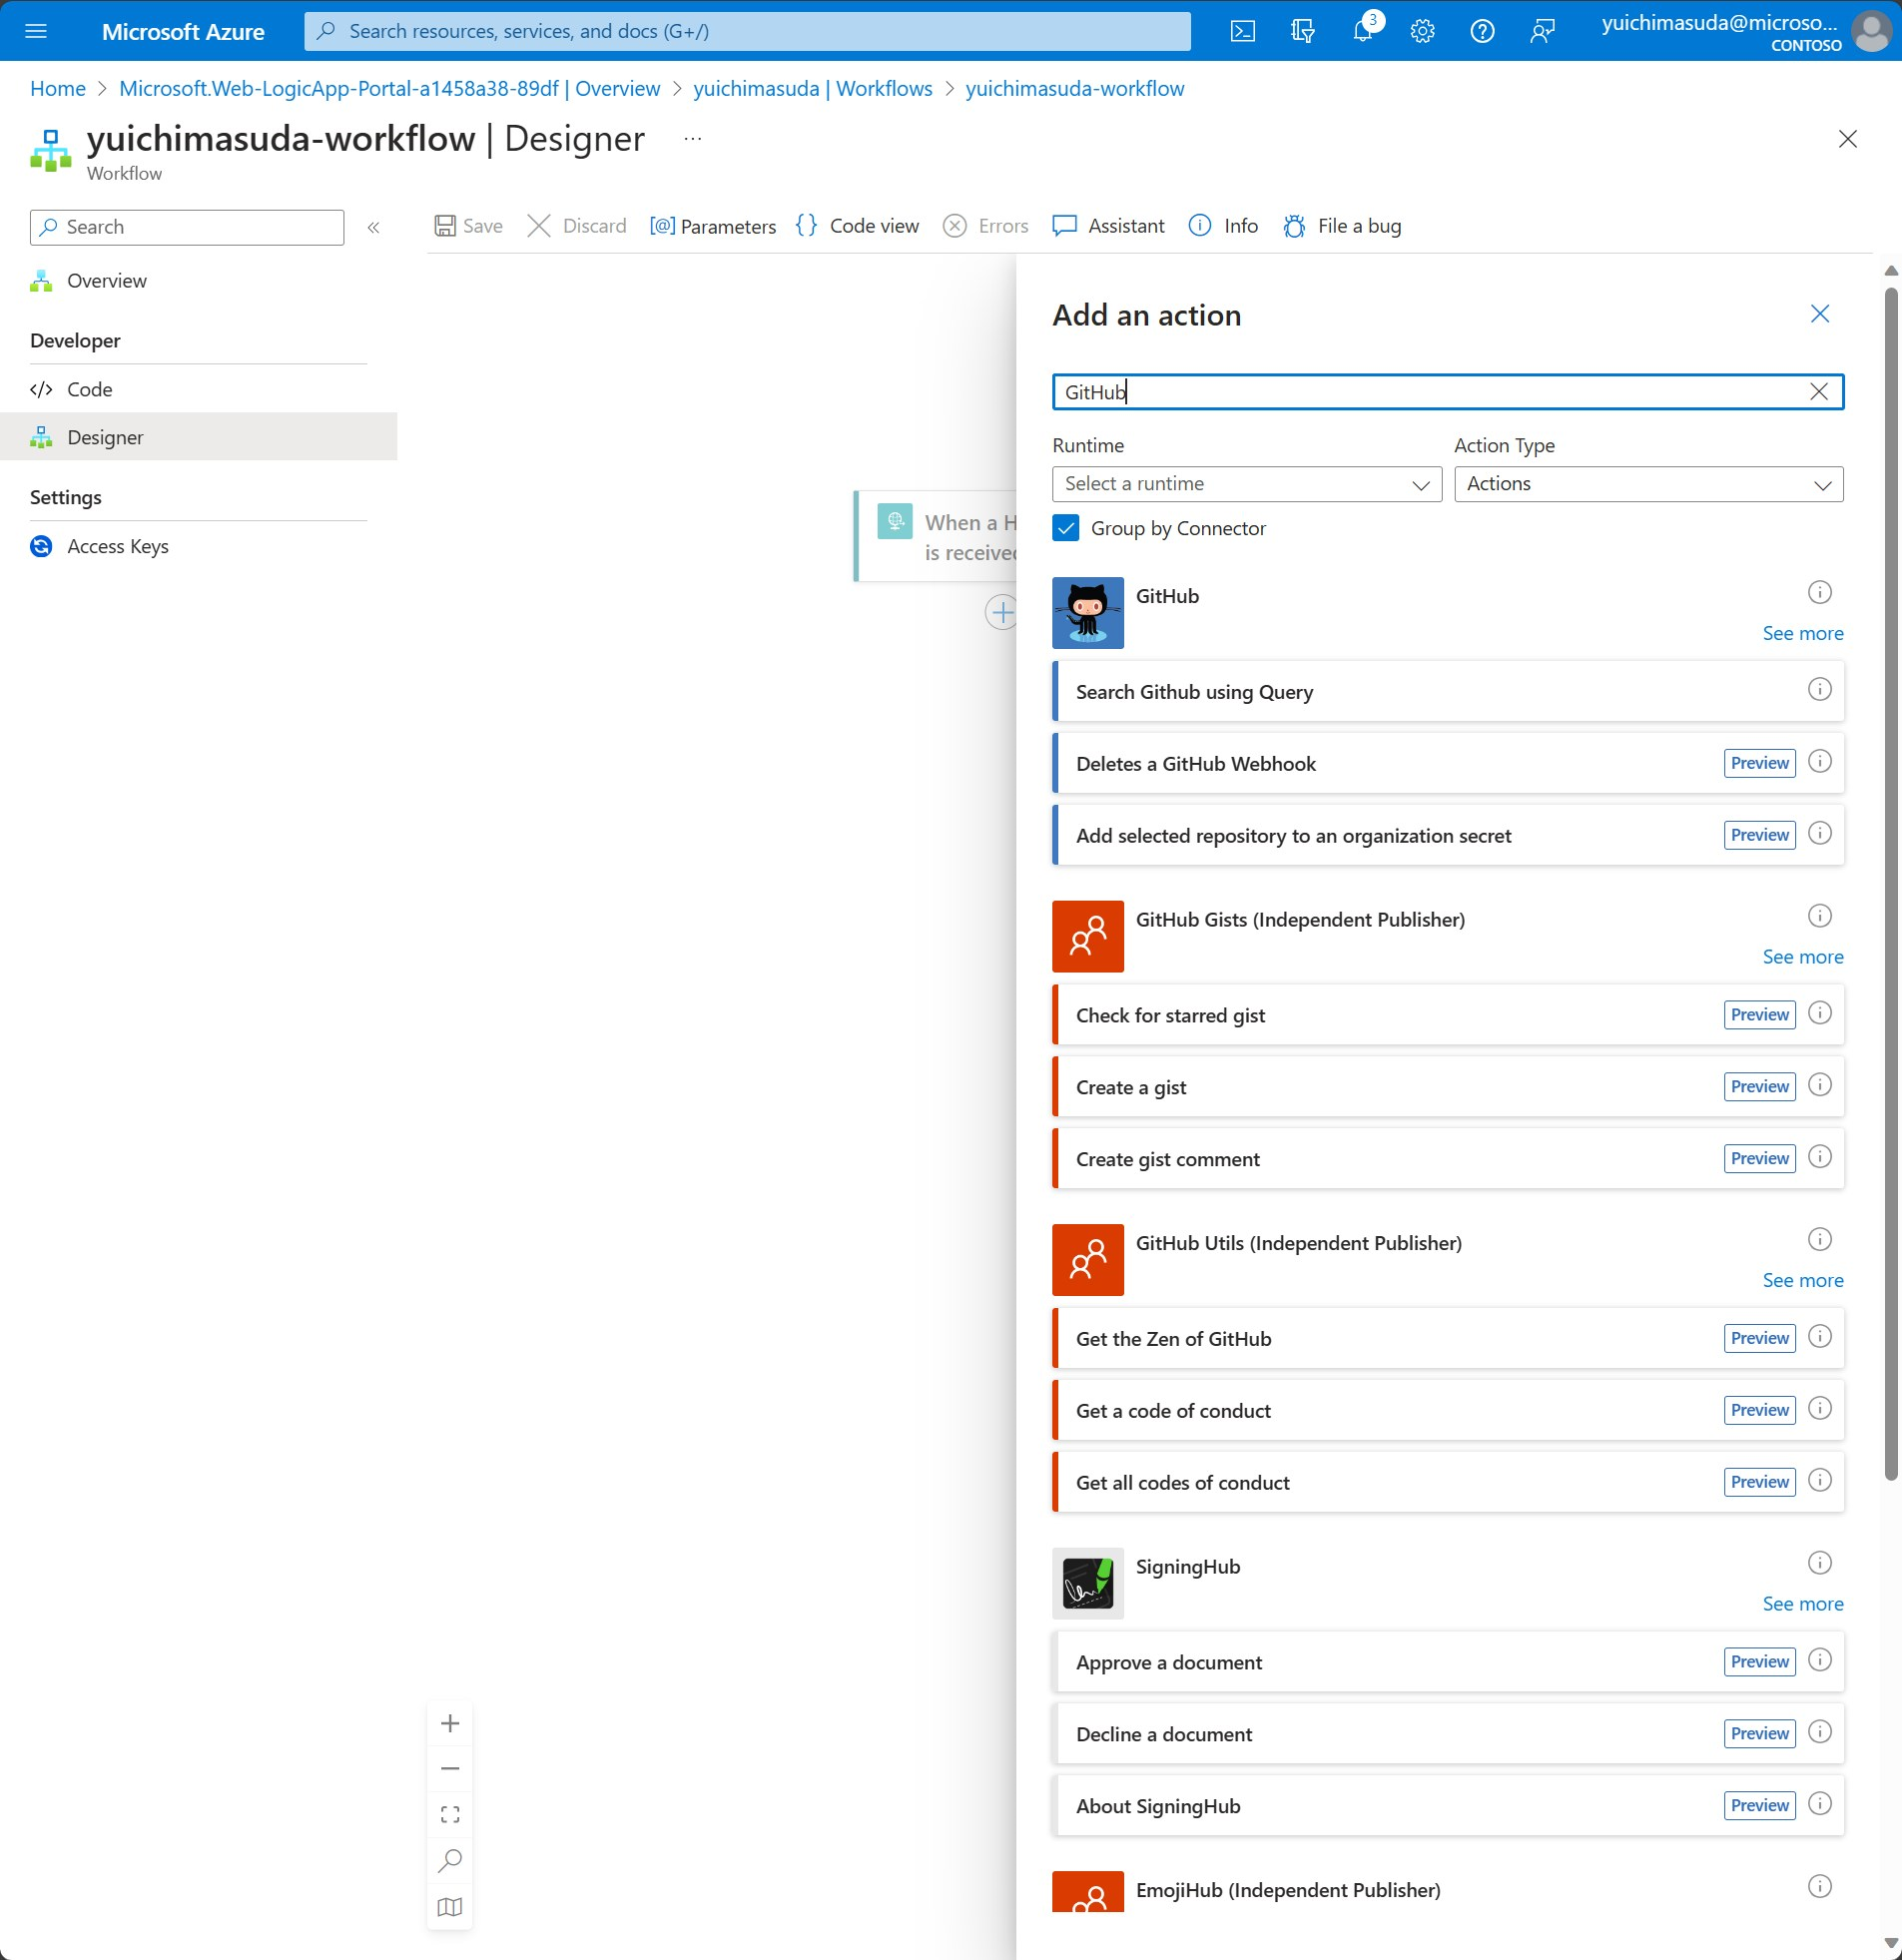Fit the workflow to view
This screenshot has width=1902, height=1960.
(450, 1814)
